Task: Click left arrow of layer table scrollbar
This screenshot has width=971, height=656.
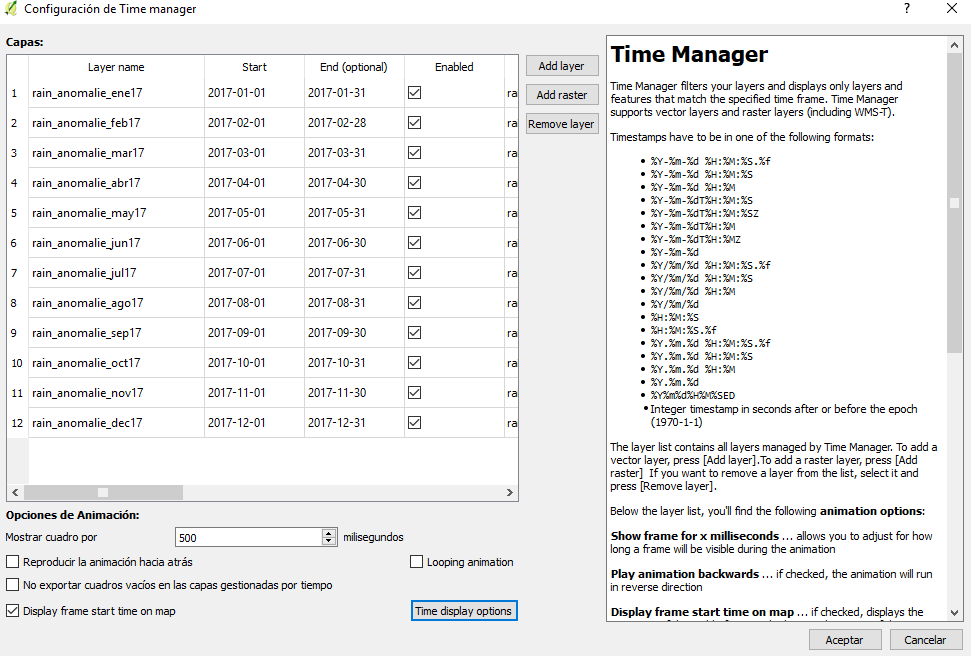Action: click(x=15, y=492)
